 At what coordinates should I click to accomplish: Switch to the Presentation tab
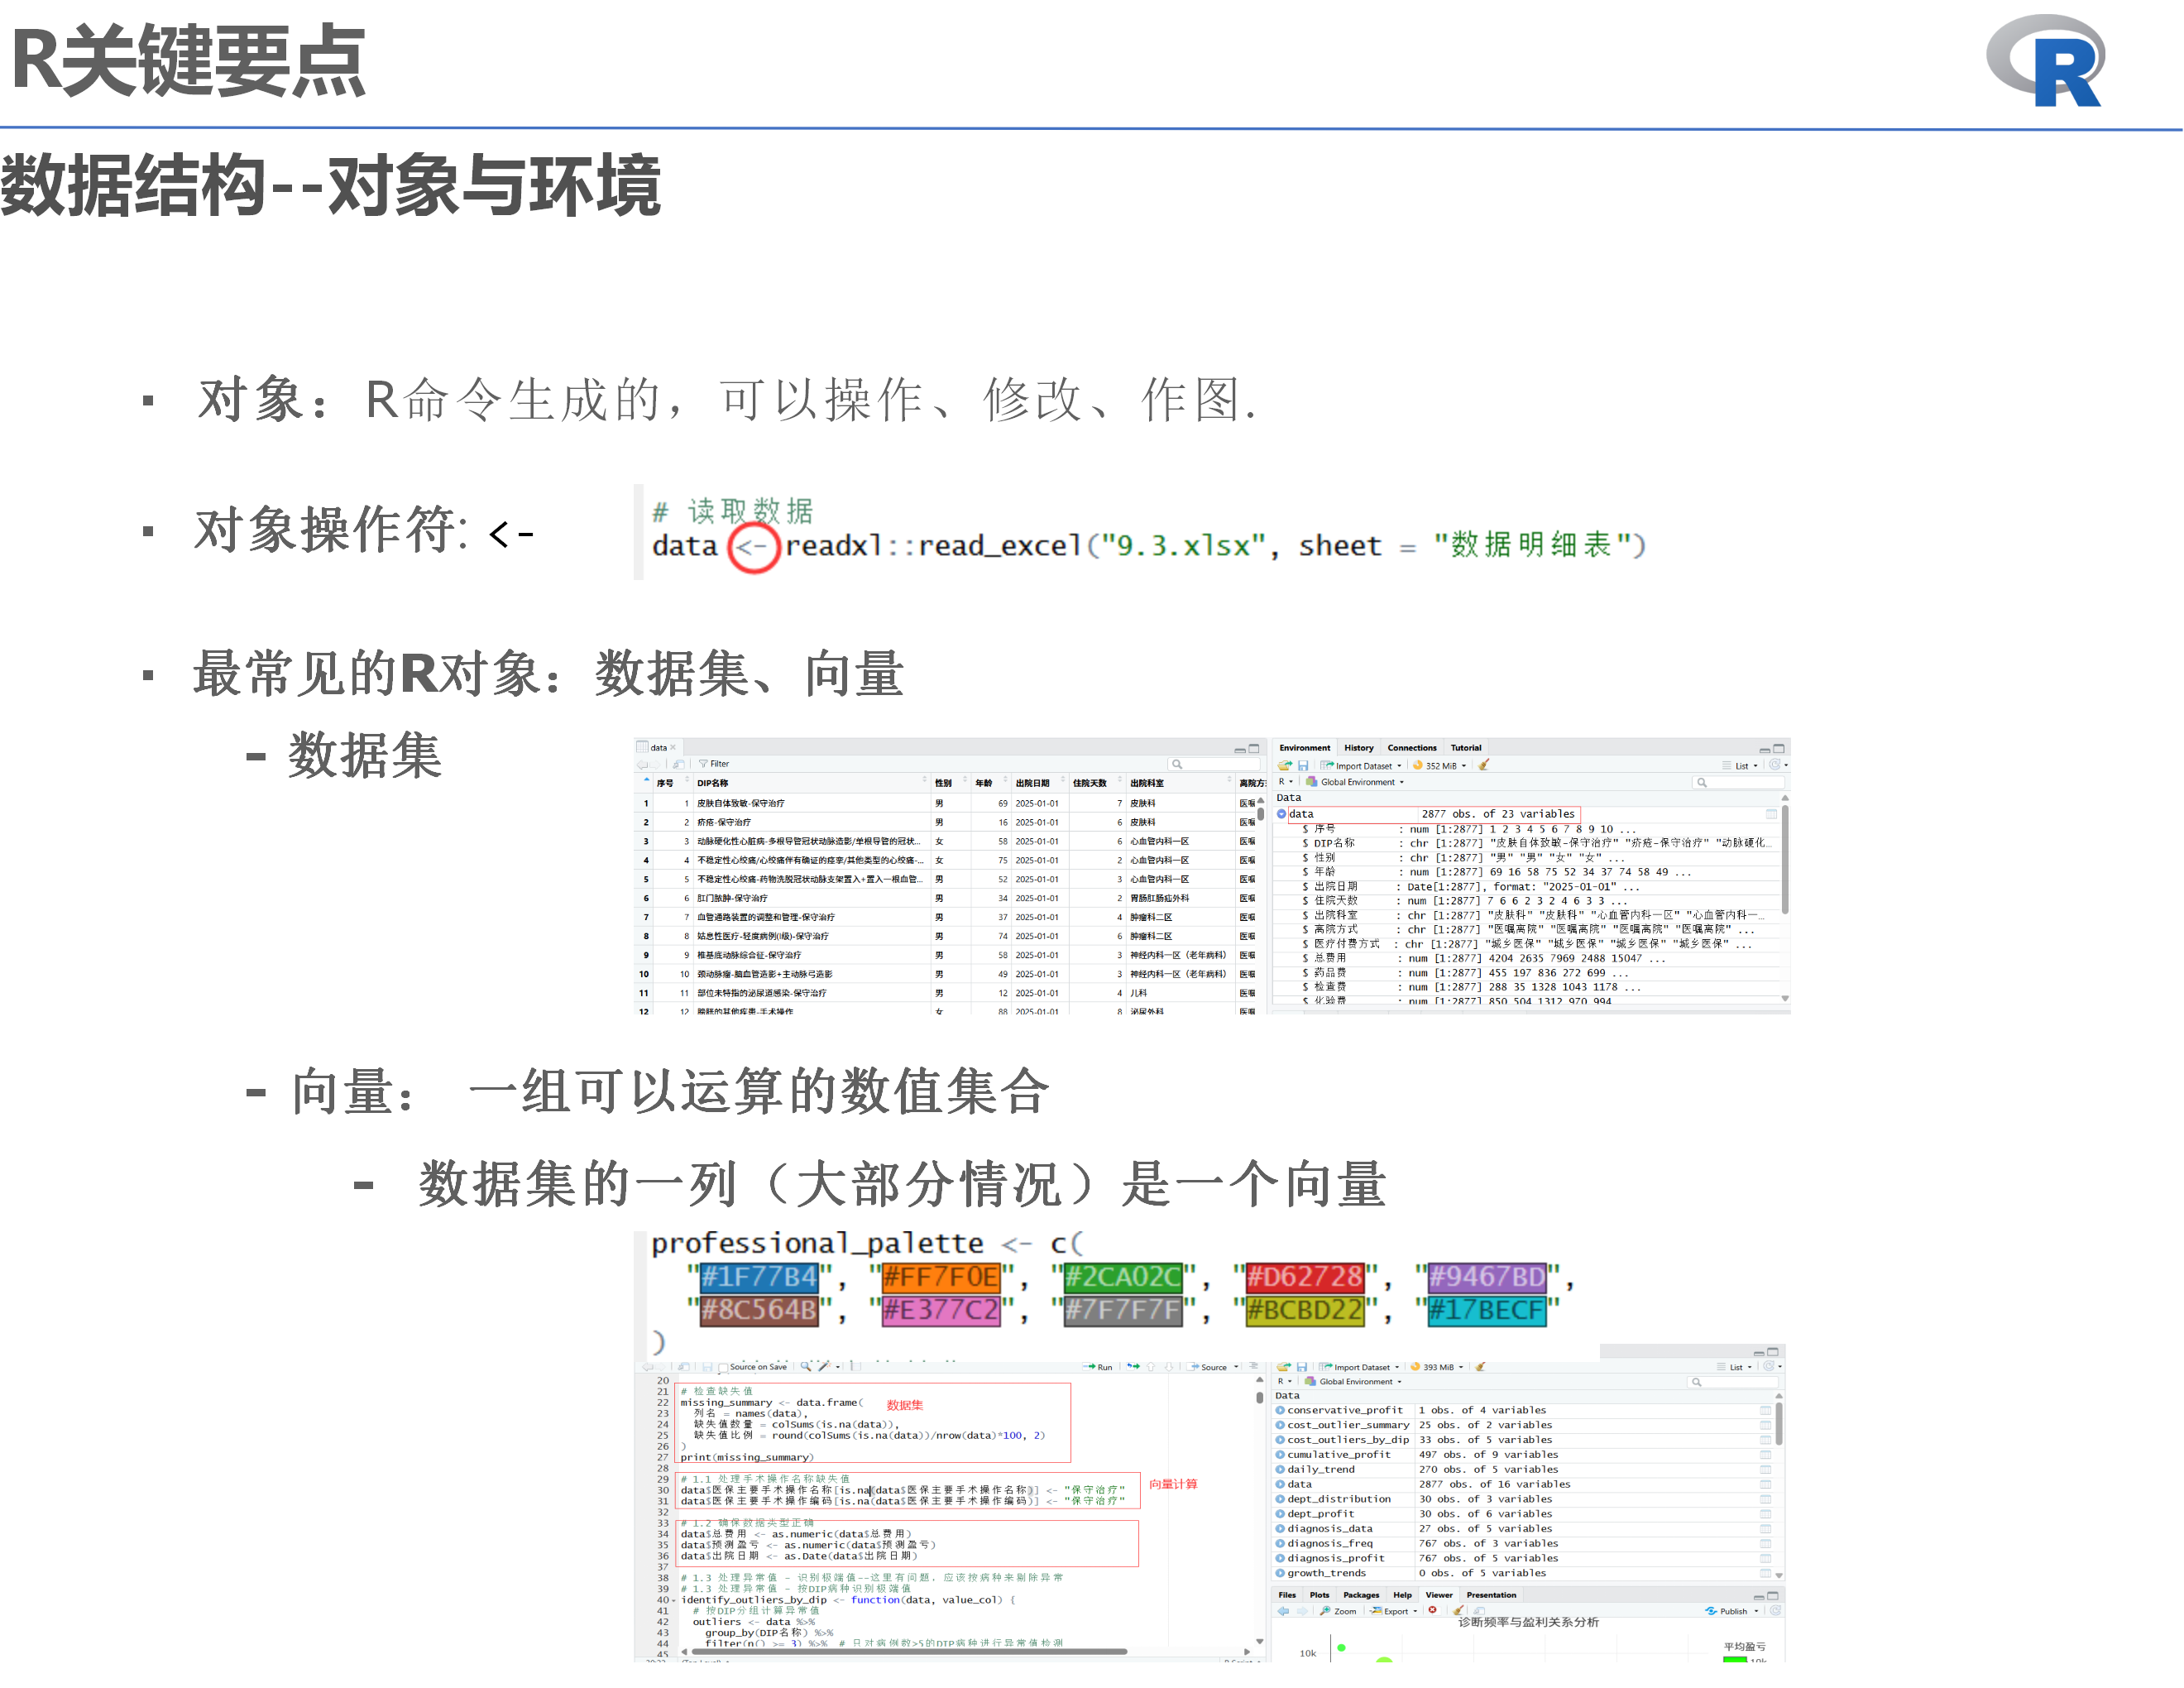1491,1595
